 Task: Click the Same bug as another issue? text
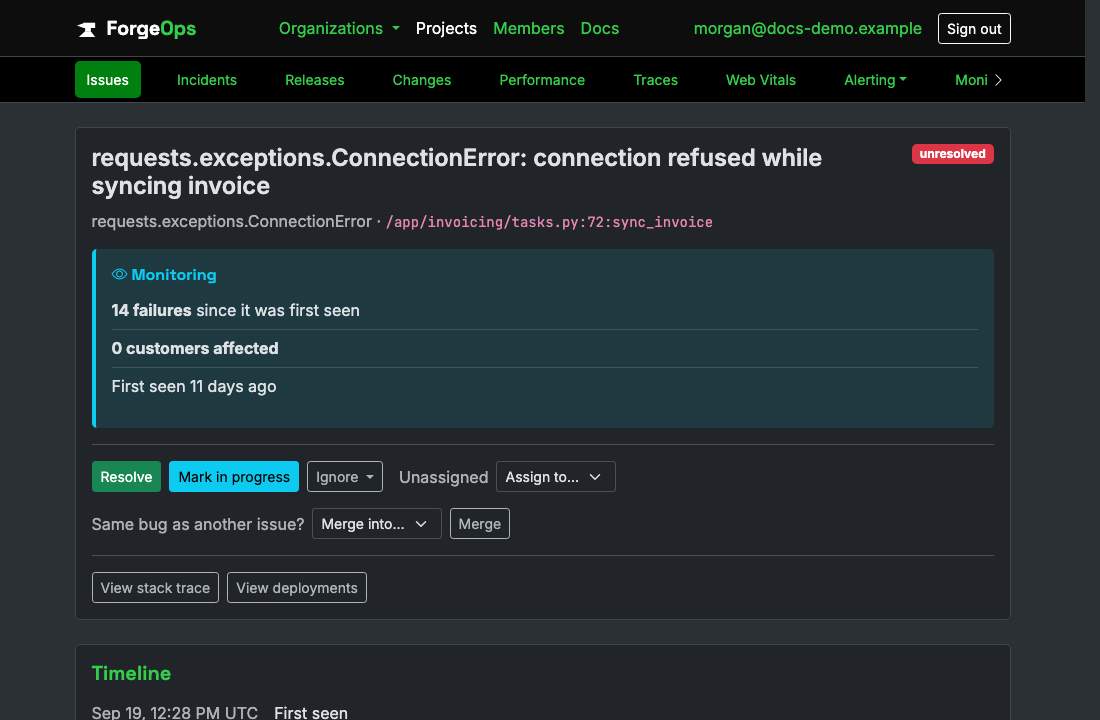tap(198, 524)
